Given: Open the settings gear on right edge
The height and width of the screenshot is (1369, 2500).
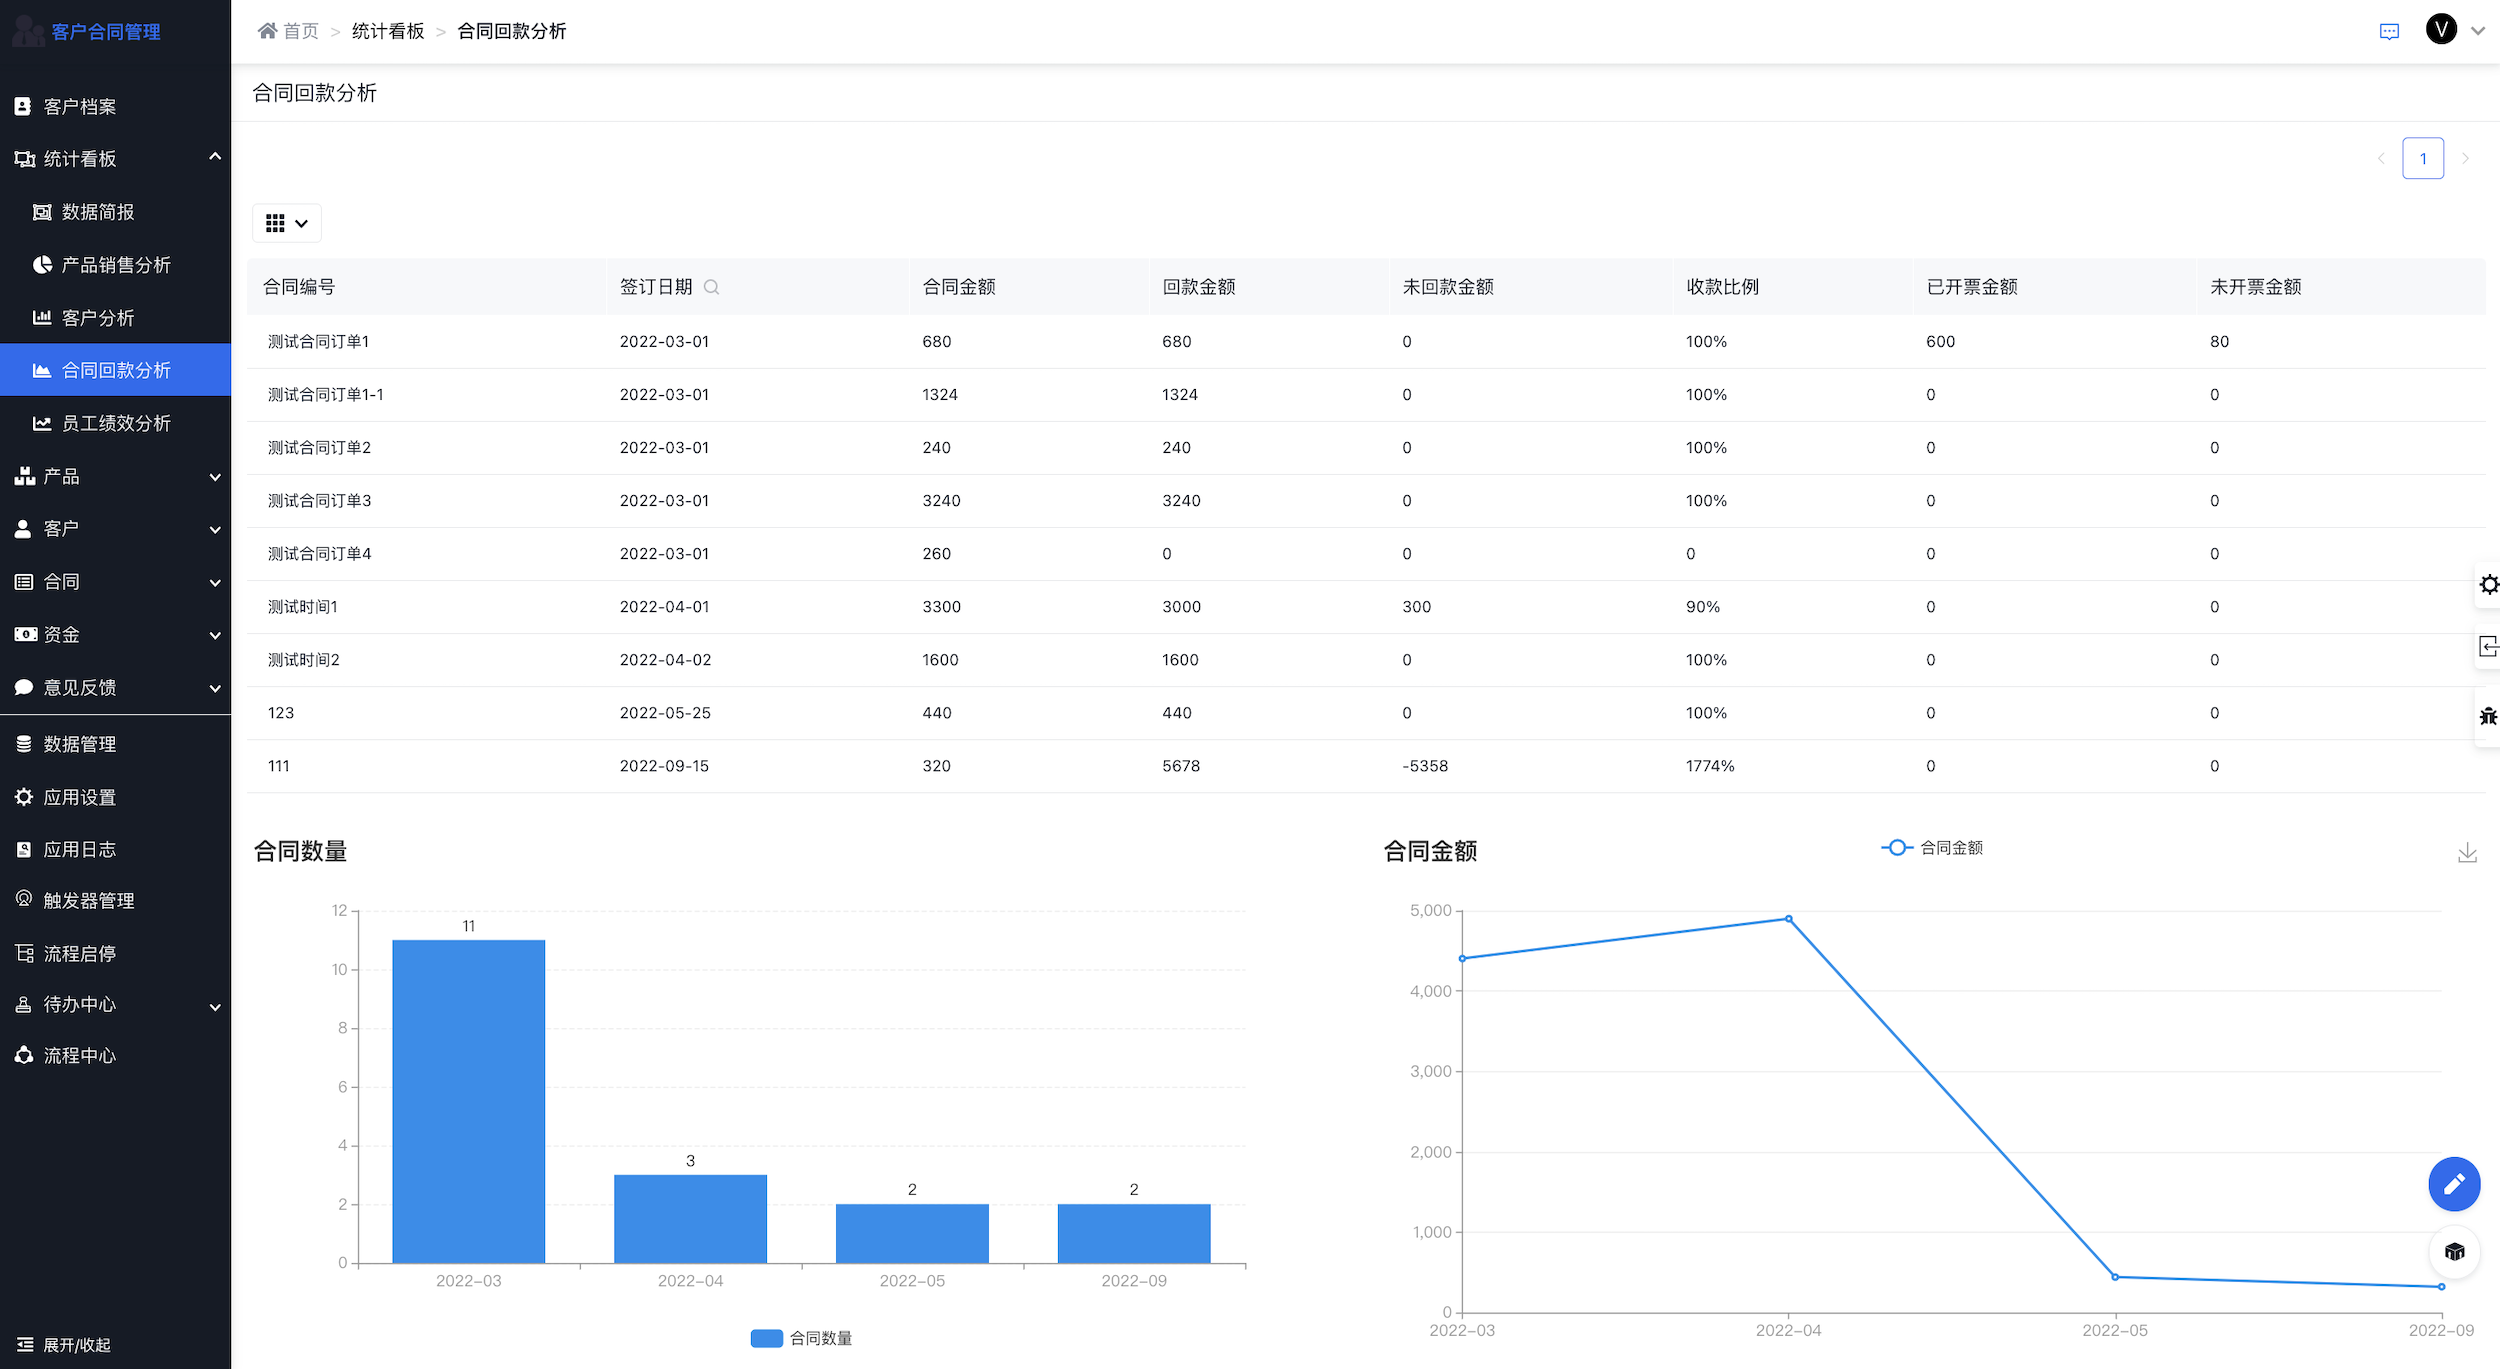Looking at the screenshot, I should [x=2488, y=584].
